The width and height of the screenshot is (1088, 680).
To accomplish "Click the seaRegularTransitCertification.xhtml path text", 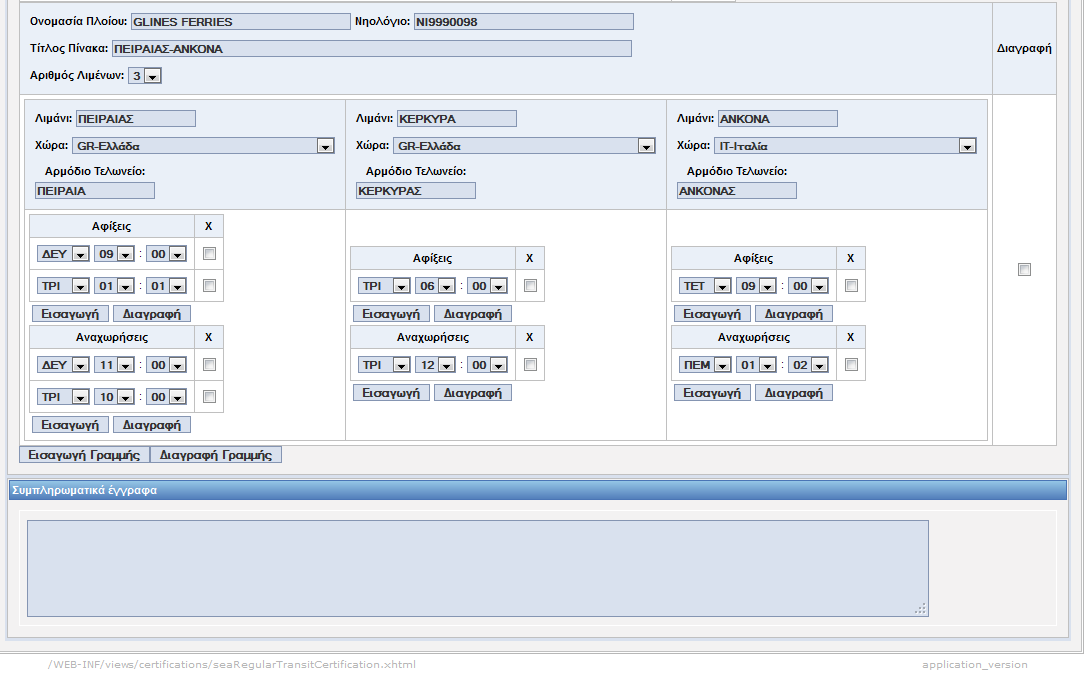I will pos(232,664).
